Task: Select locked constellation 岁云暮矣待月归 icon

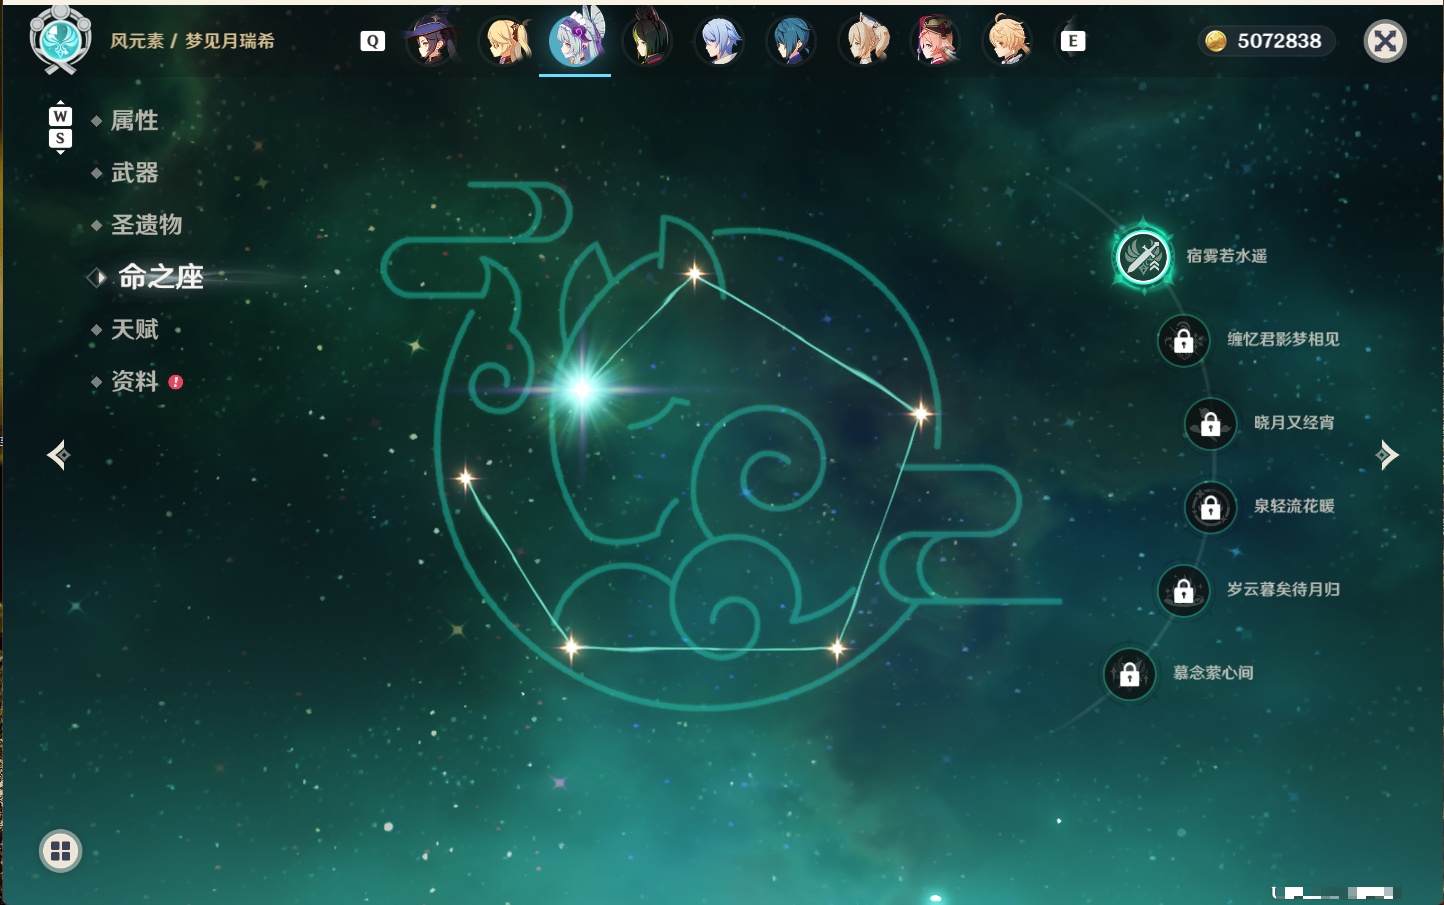Action: [x=1183, y=590]
